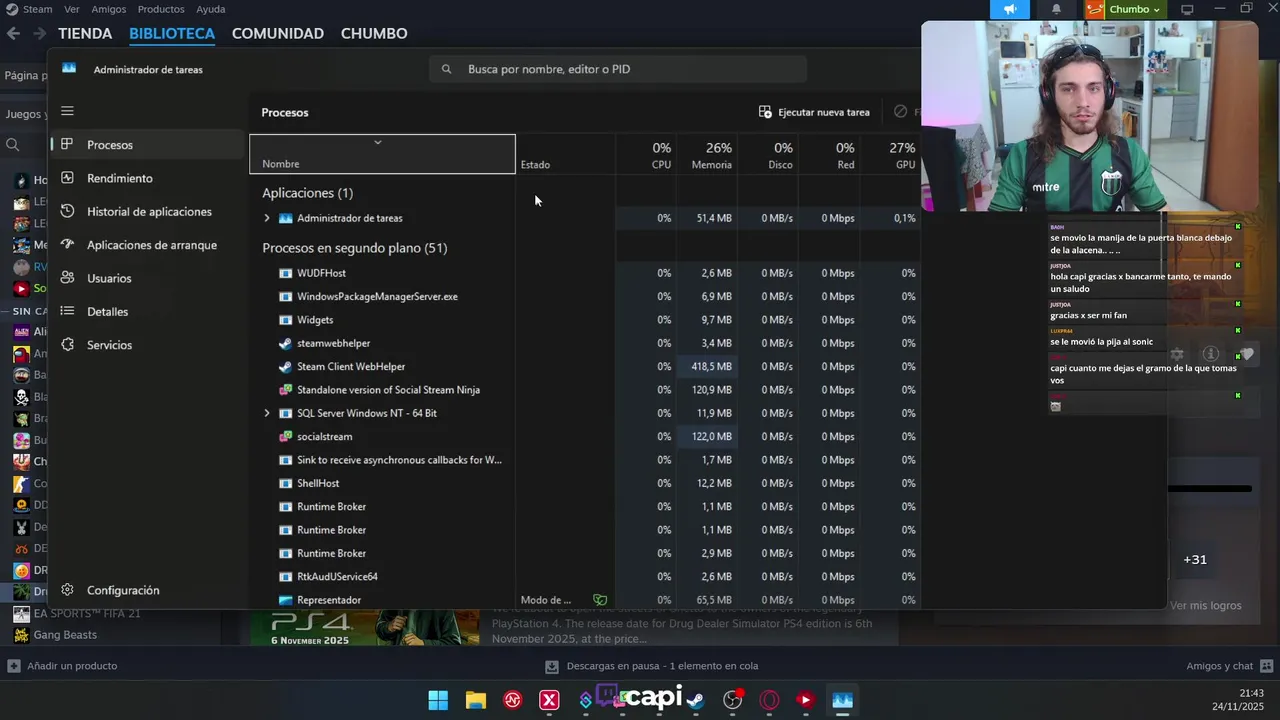Click the process search field
Image resolution: width=1280 pixels, height=720 pixels.
click(x=618, y=69)
